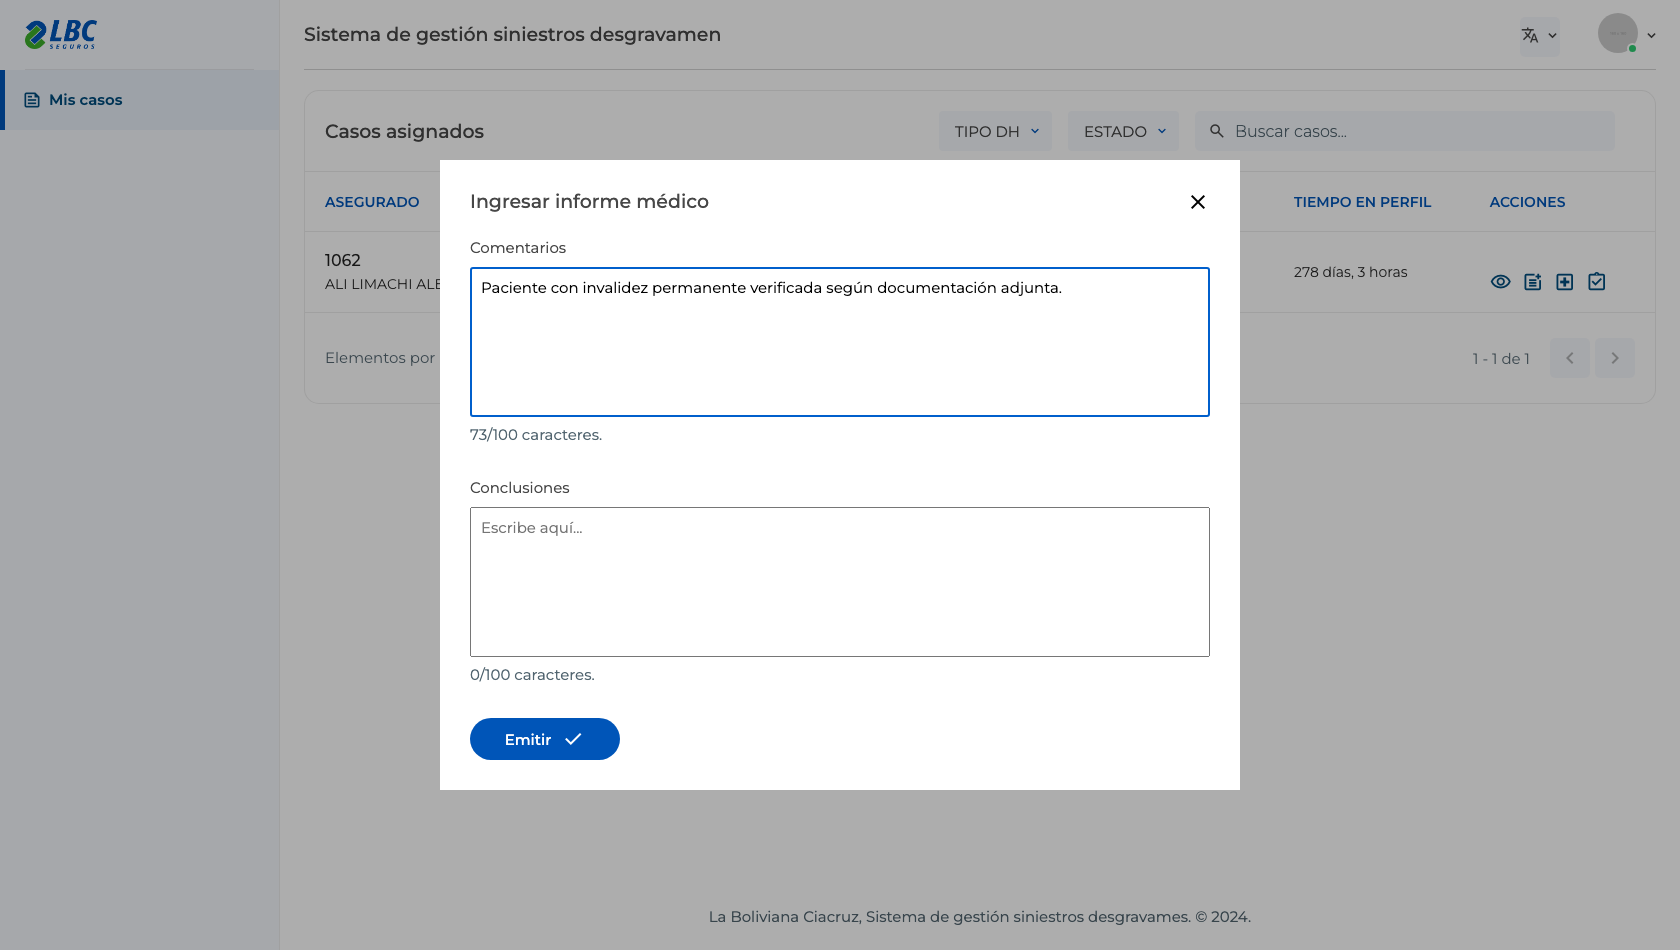Click the Emitir button

coord(545,739)
